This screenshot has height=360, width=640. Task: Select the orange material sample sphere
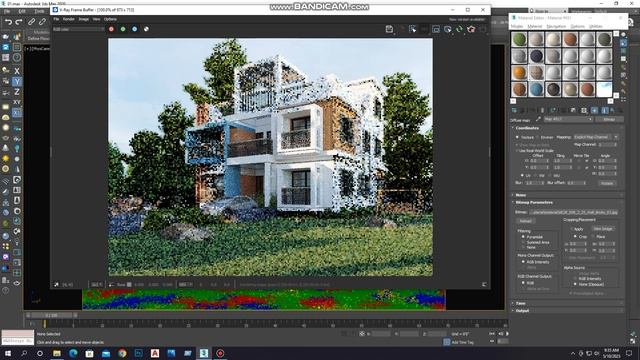click(x=519, y=73)
